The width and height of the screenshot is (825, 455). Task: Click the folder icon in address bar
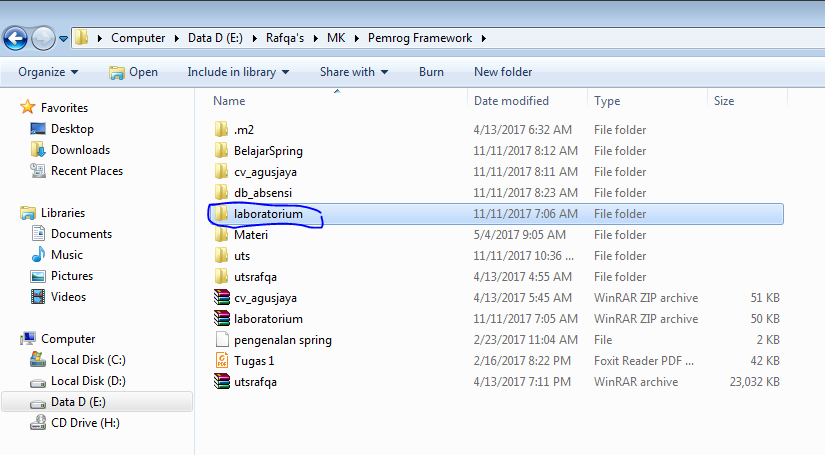pos(82,38)
